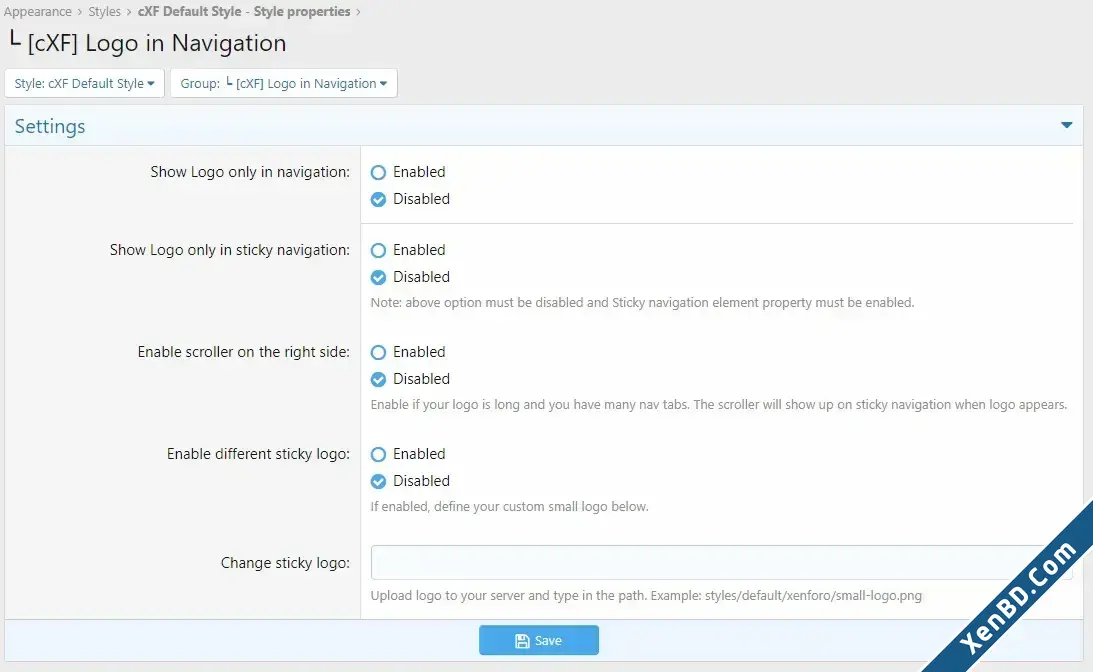Viewport: 1093px width, 672px height.
Task: Select Disabled for Show Logo only in navigation
Action: 379,199
